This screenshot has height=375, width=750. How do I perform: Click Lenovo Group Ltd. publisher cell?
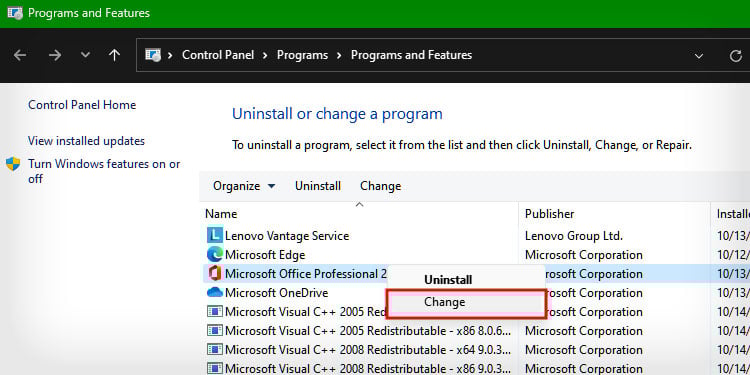pos(574,236)
